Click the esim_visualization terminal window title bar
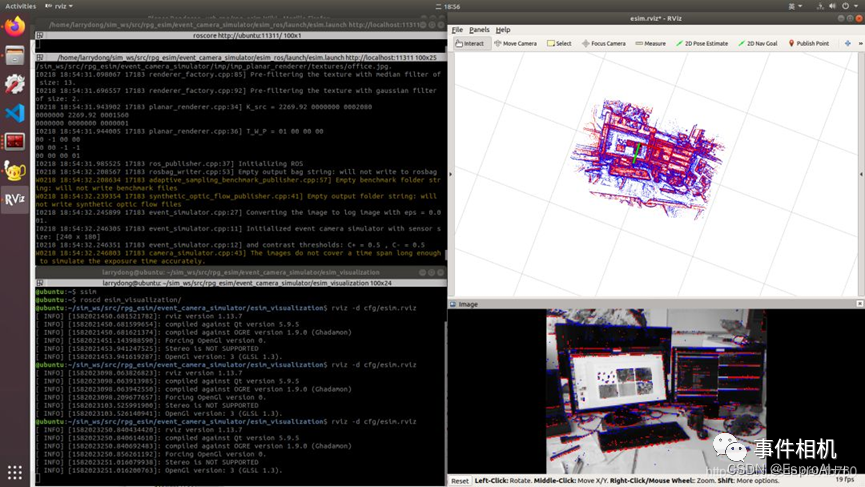 pyautogui.click(x=241, y=272)
